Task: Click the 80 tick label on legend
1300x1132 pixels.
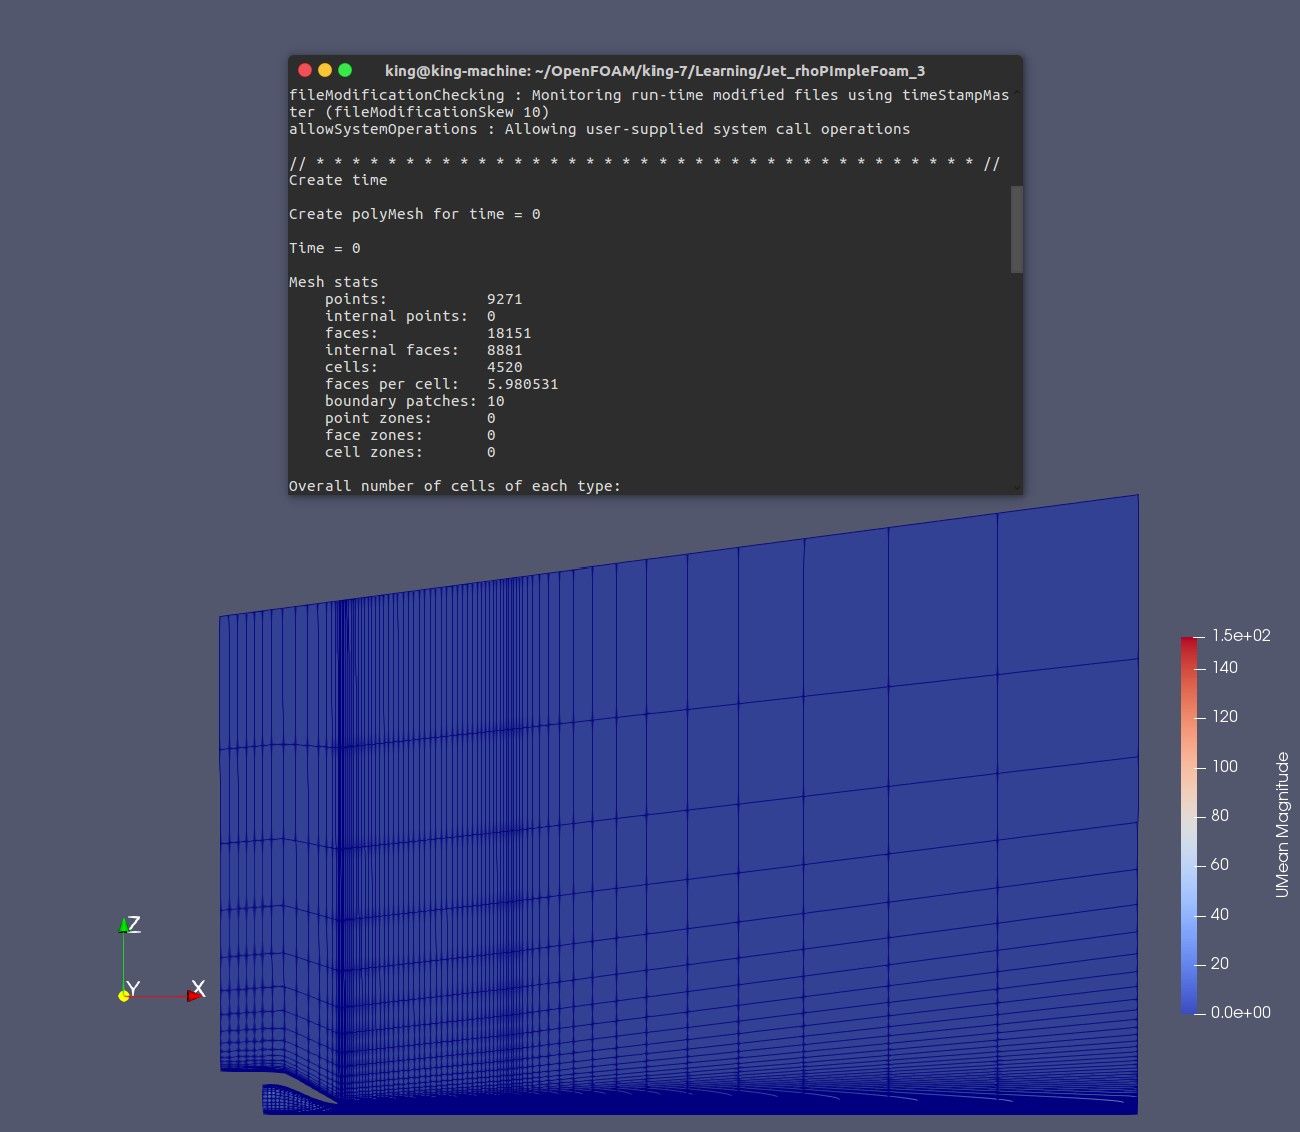Action: click(1219, 816)
